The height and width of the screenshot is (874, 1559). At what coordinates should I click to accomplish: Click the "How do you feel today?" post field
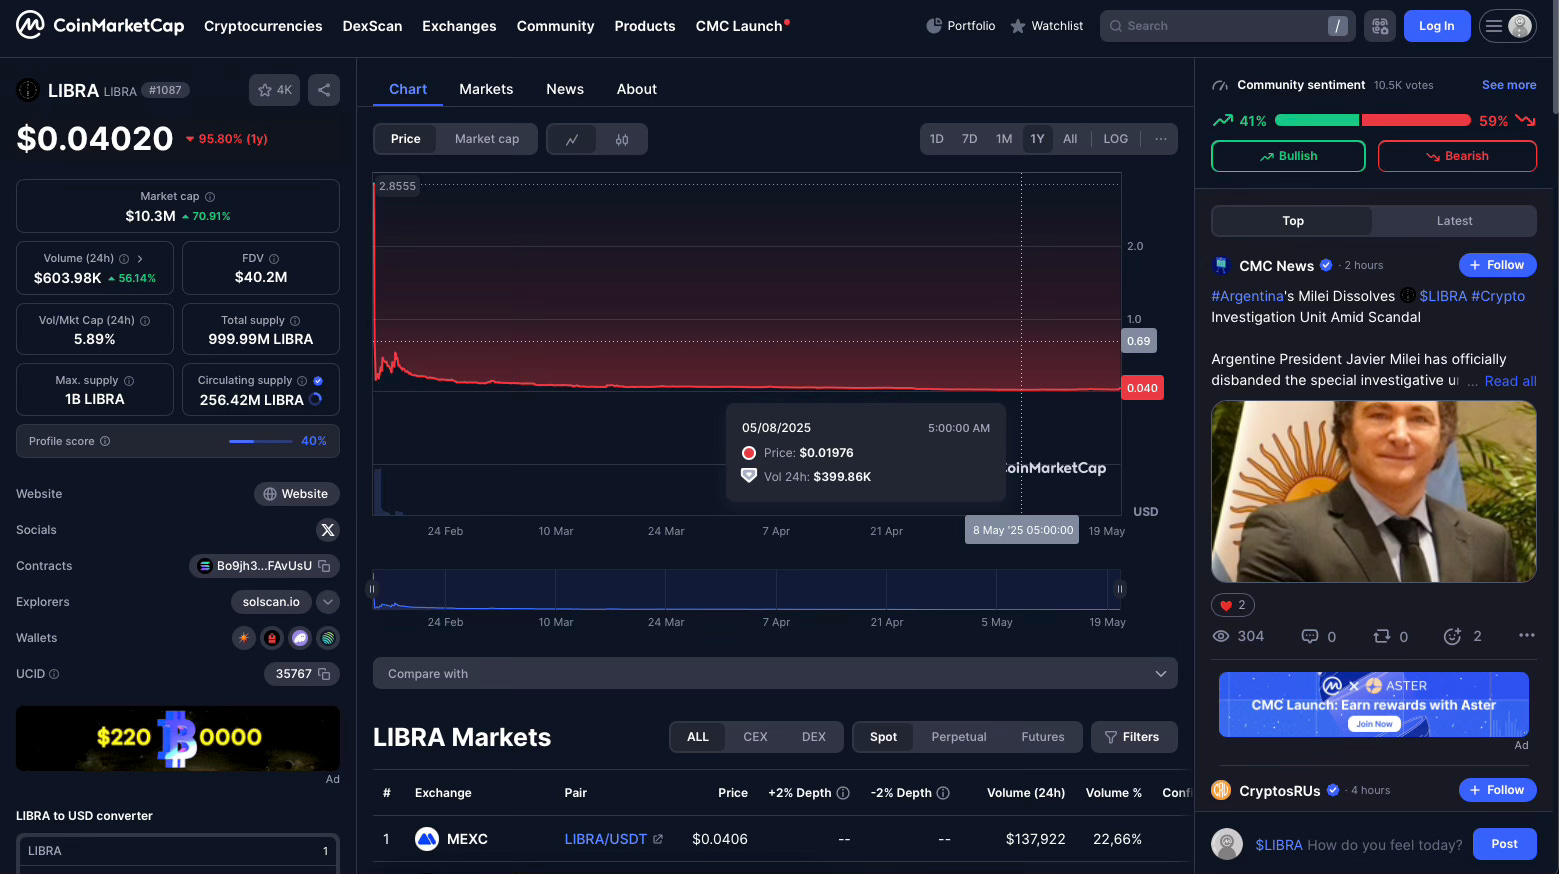point(1358,845)
